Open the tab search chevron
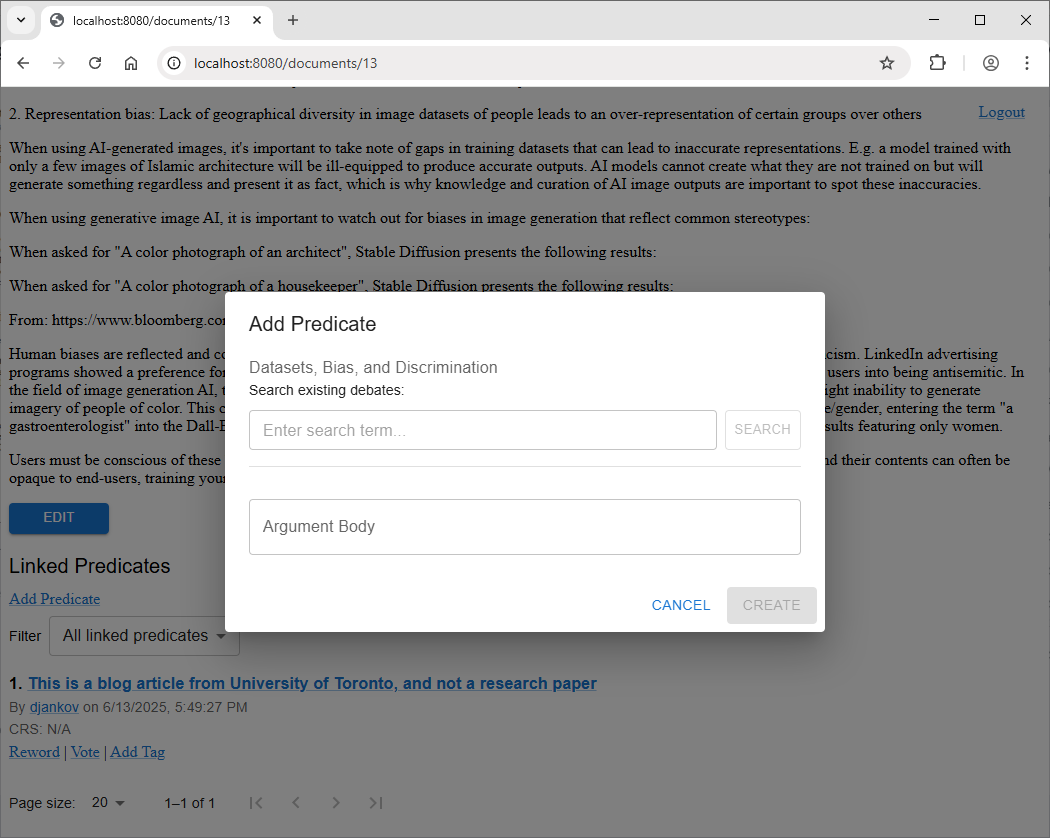The image size is (1050, 838). 21,20
